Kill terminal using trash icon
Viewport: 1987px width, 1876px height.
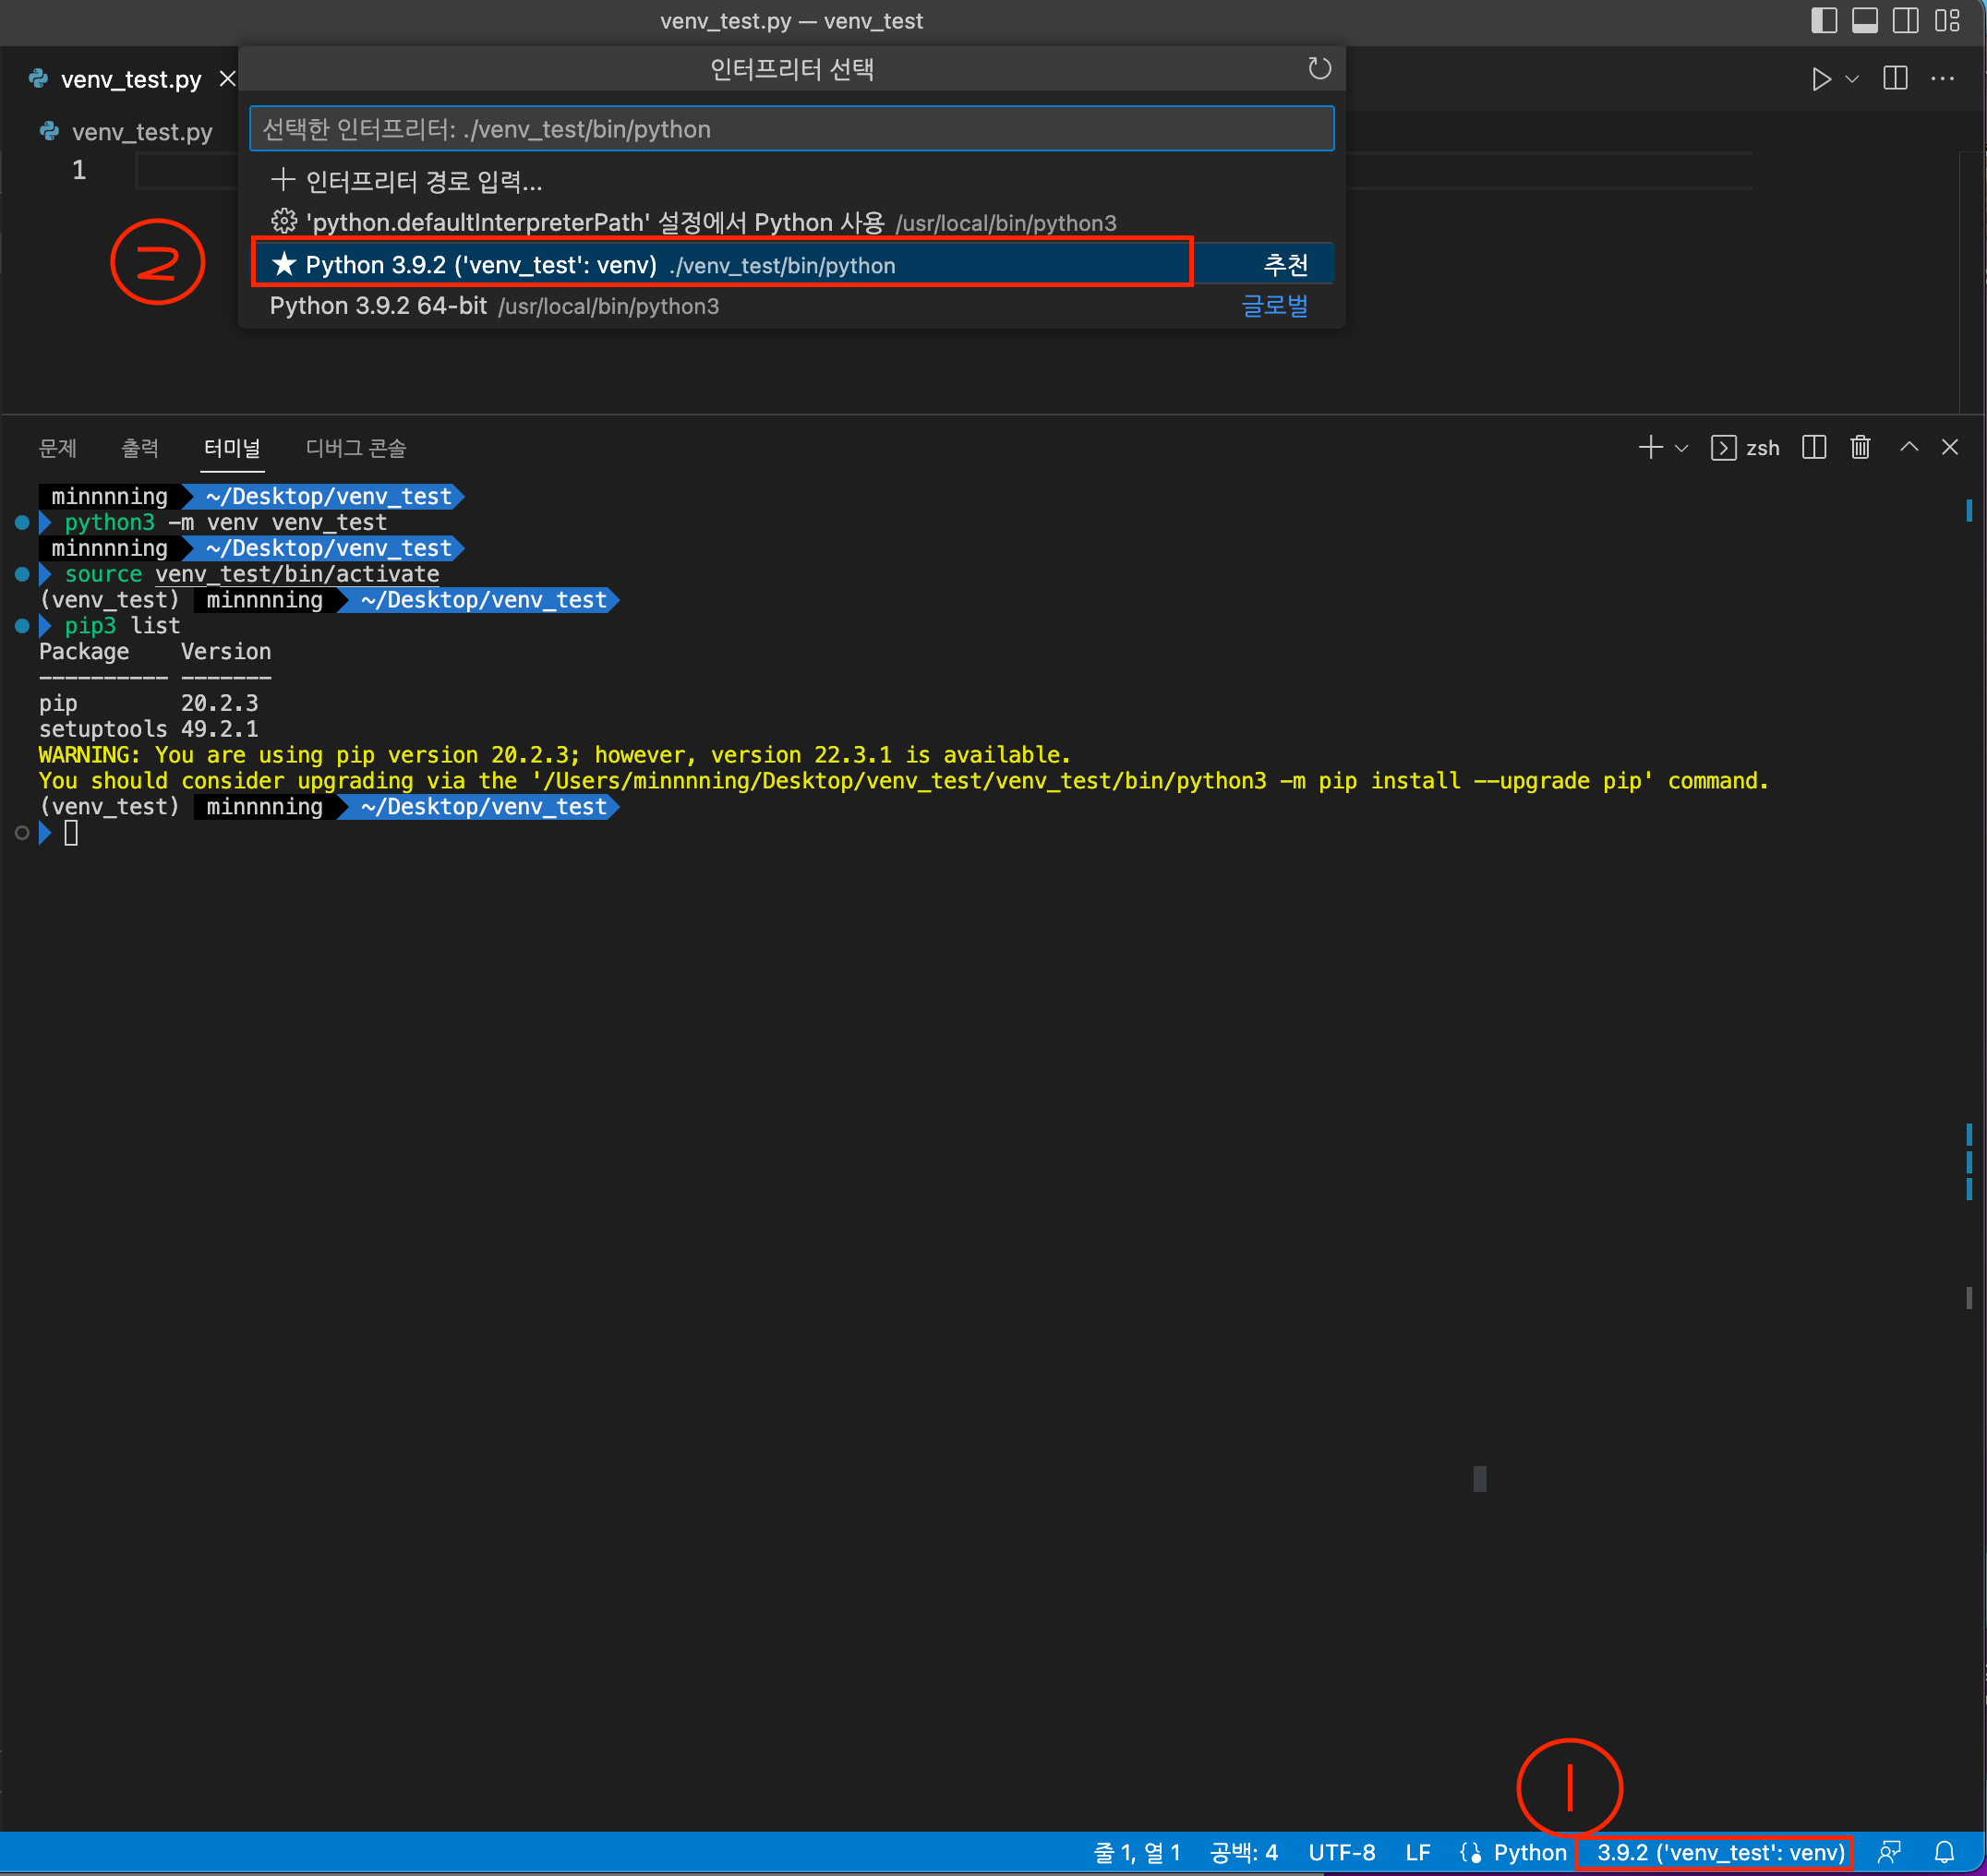(1860, 447)
